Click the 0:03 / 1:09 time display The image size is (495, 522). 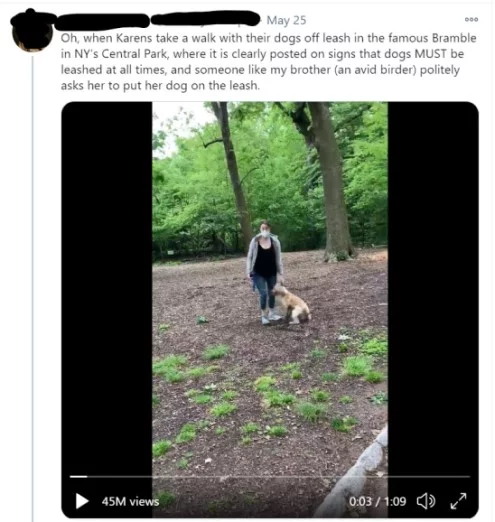tap(377, 501)
